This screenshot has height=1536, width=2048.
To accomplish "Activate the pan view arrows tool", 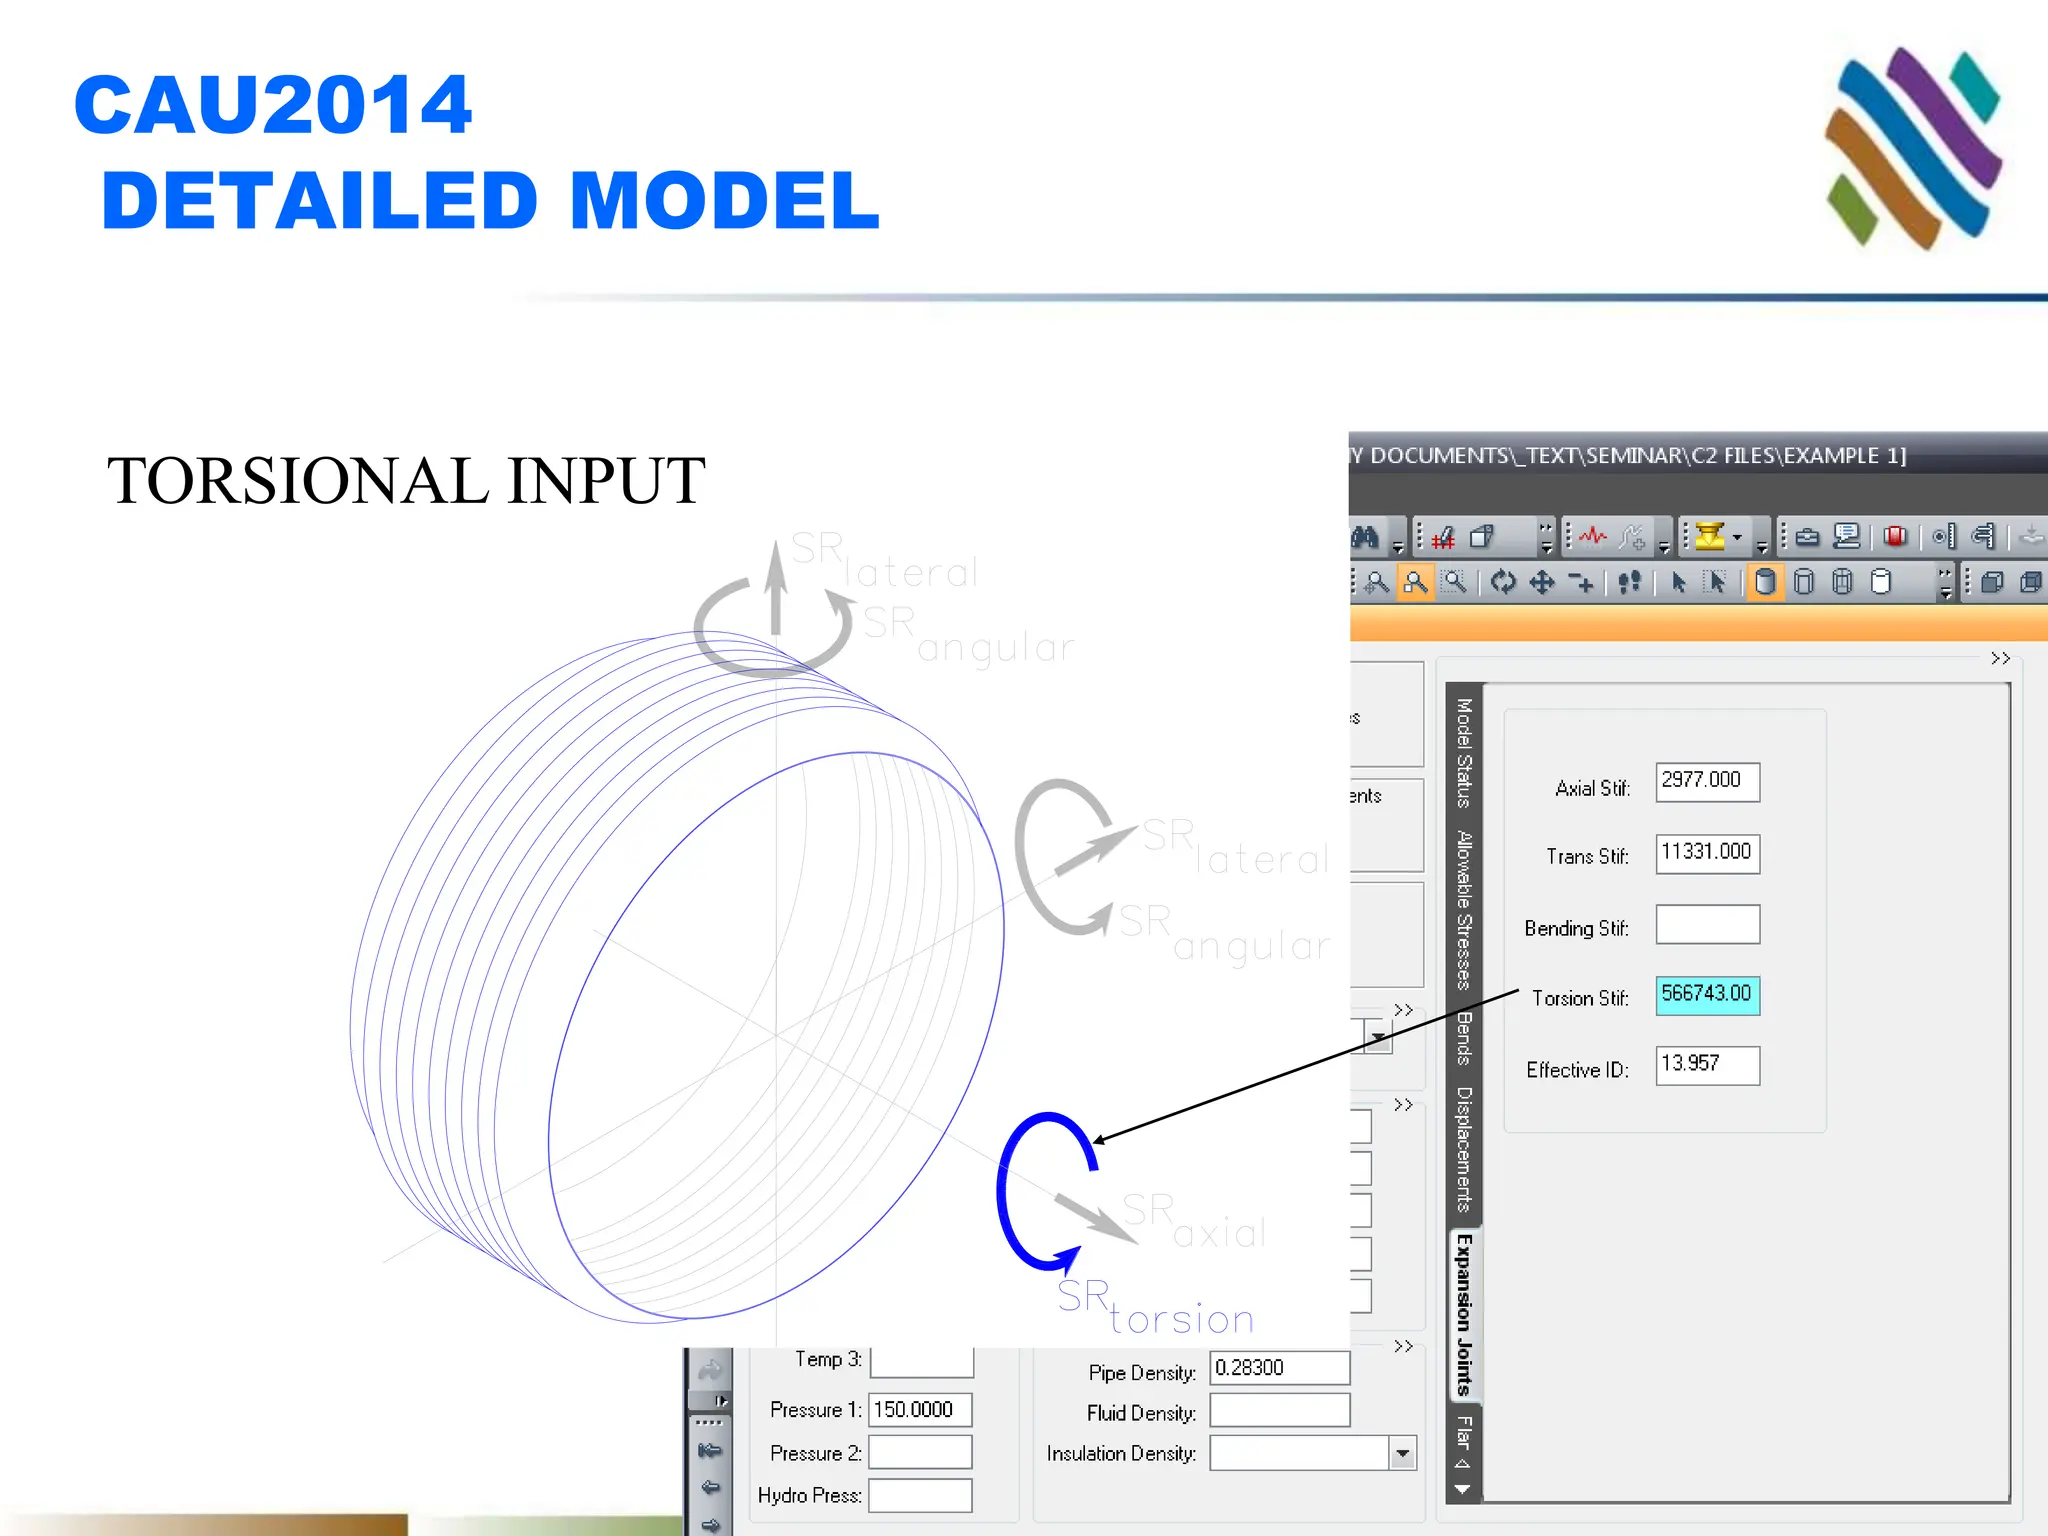I will (x=1541, y=582).
